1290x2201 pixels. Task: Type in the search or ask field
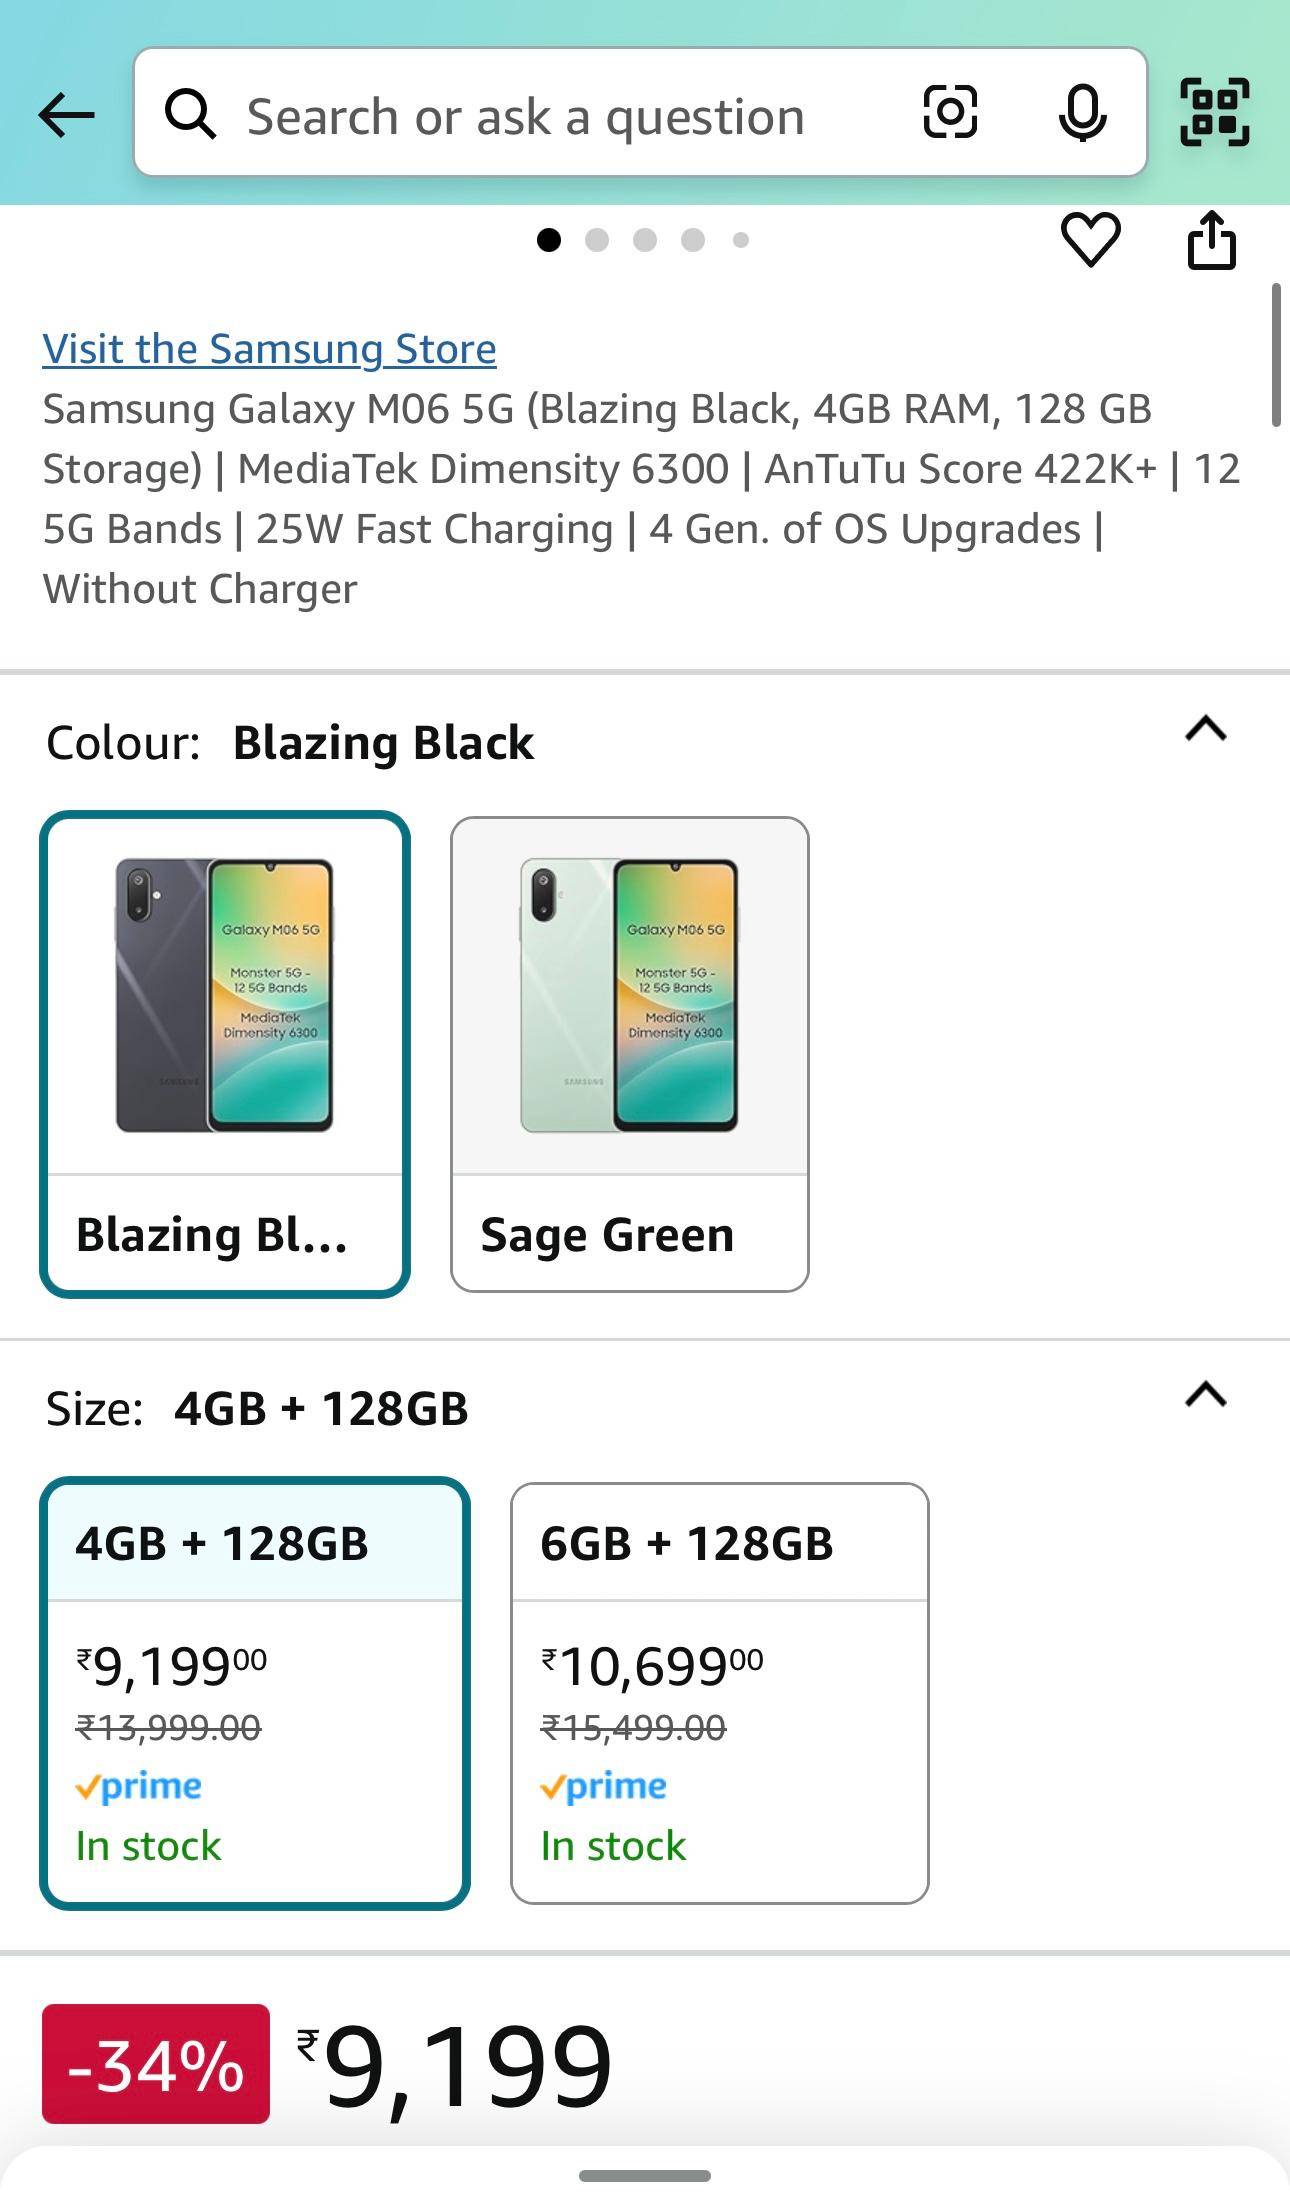pos(560,116)
